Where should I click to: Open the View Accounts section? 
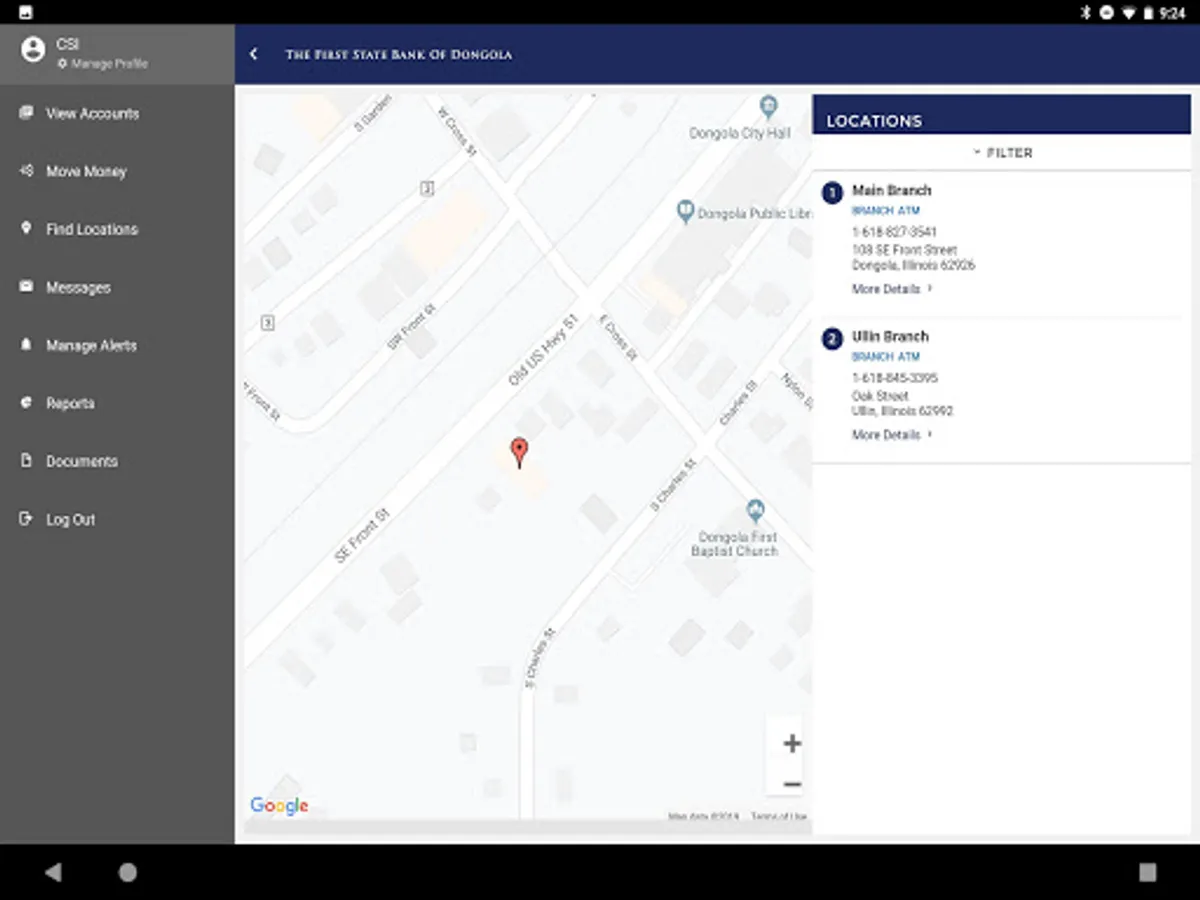click(27, 113)
